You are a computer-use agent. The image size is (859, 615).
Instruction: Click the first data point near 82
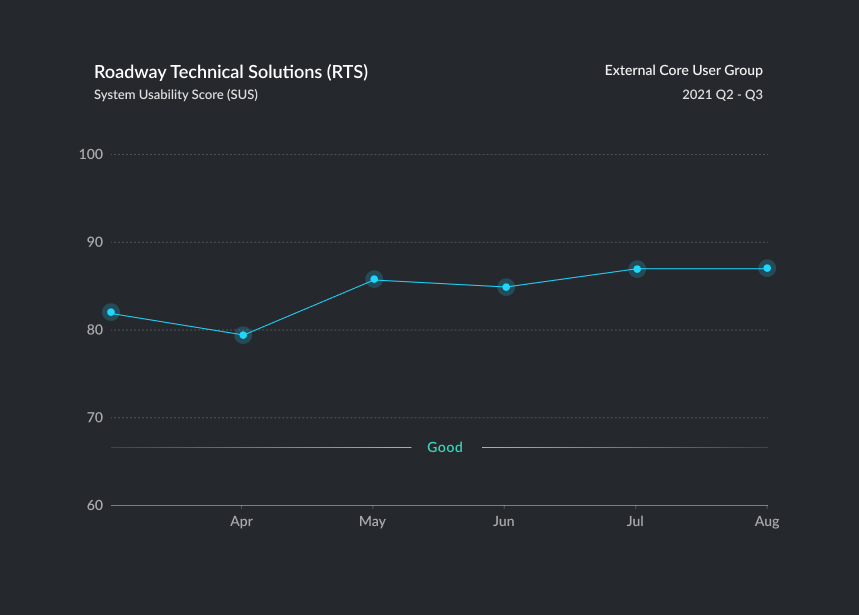click(111, 312)
